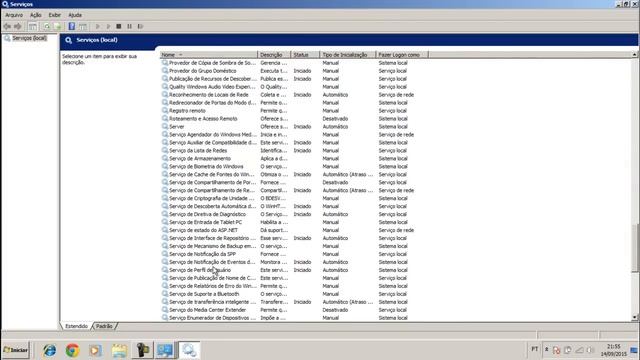Go back using the toolbar arrow
Viewport: 640px width, 360px height.
(7, 27)
